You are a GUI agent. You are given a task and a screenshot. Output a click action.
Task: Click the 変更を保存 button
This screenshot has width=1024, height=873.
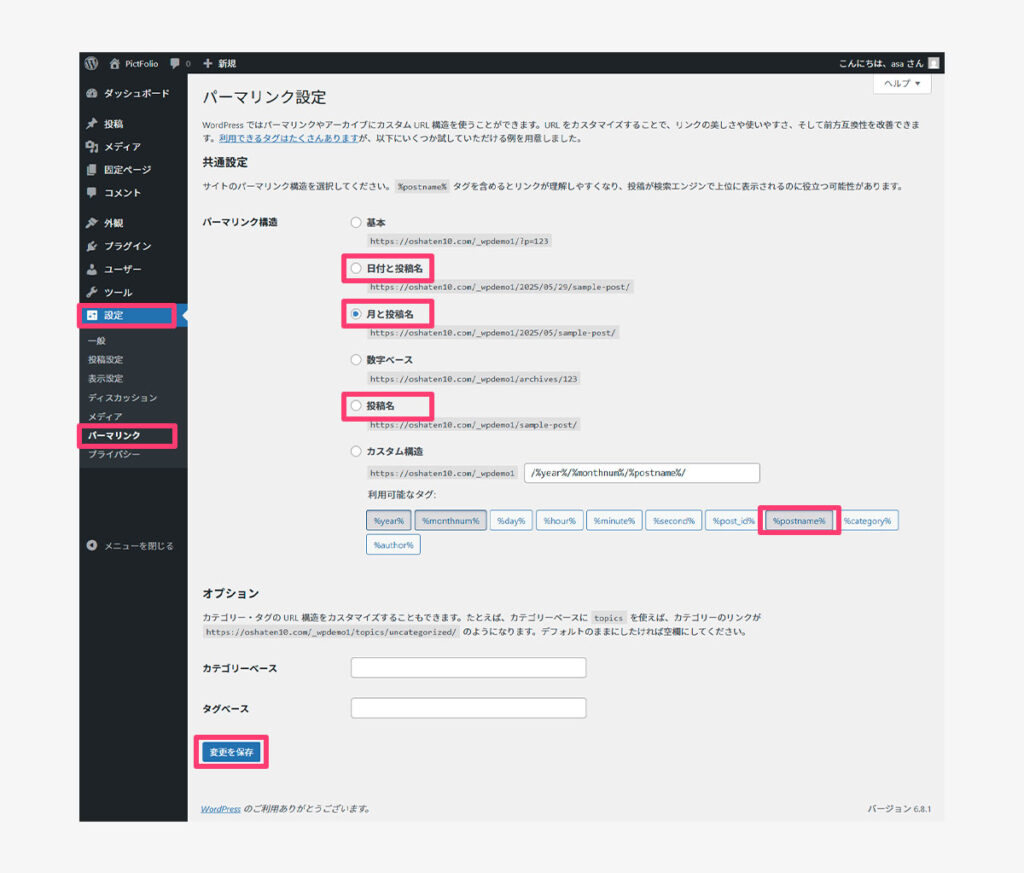tap(231, 752)
